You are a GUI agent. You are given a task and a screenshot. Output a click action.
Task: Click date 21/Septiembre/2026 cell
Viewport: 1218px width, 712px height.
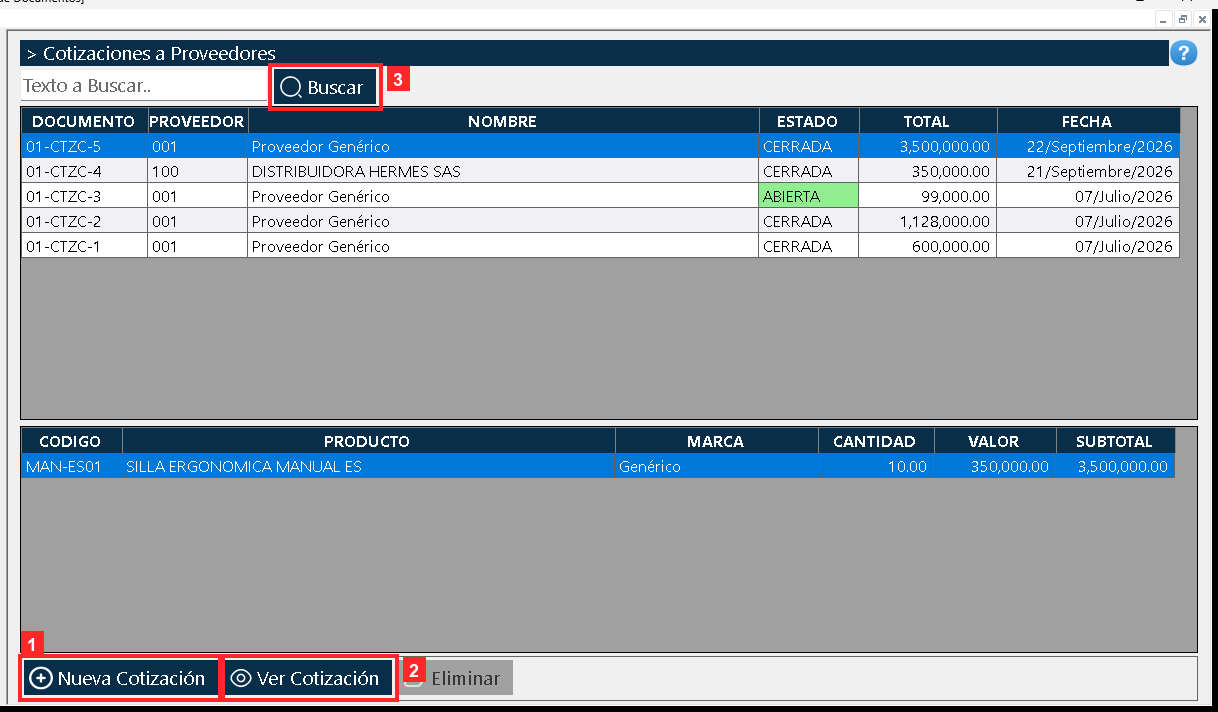1088,171
